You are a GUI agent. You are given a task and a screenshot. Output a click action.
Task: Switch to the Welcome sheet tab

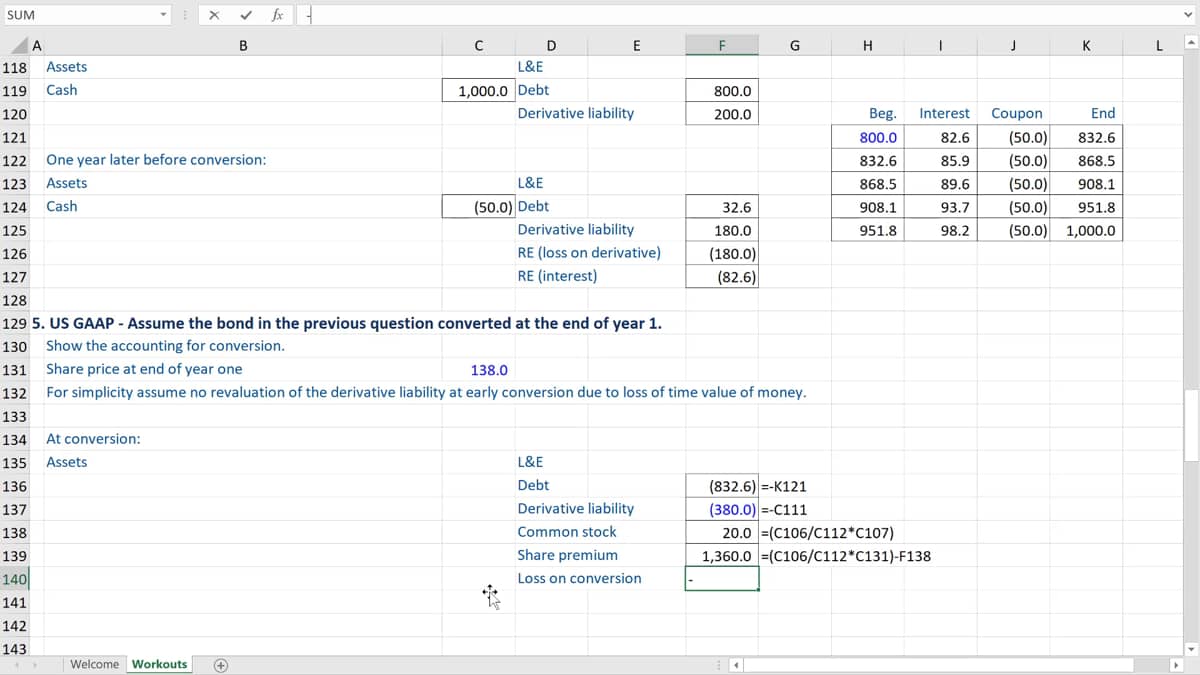94,664
